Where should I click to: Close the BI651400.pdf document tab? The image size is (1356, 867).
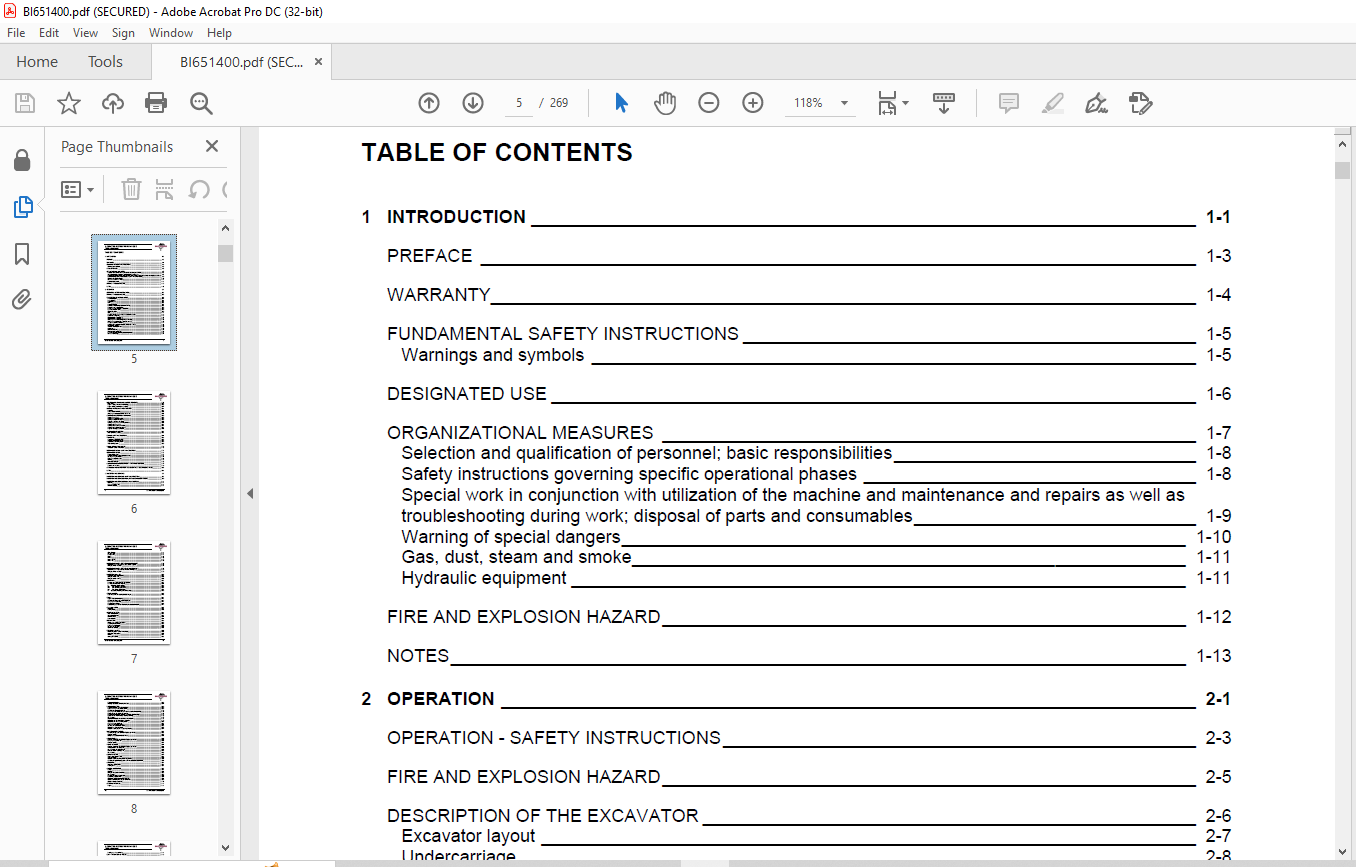tap(318, 62)
